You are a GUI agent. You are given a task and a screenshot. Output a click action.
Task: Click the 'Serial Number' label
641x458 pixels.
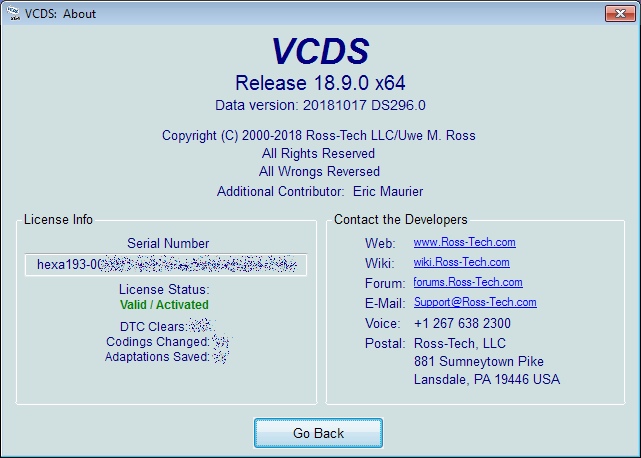(168, 243)
